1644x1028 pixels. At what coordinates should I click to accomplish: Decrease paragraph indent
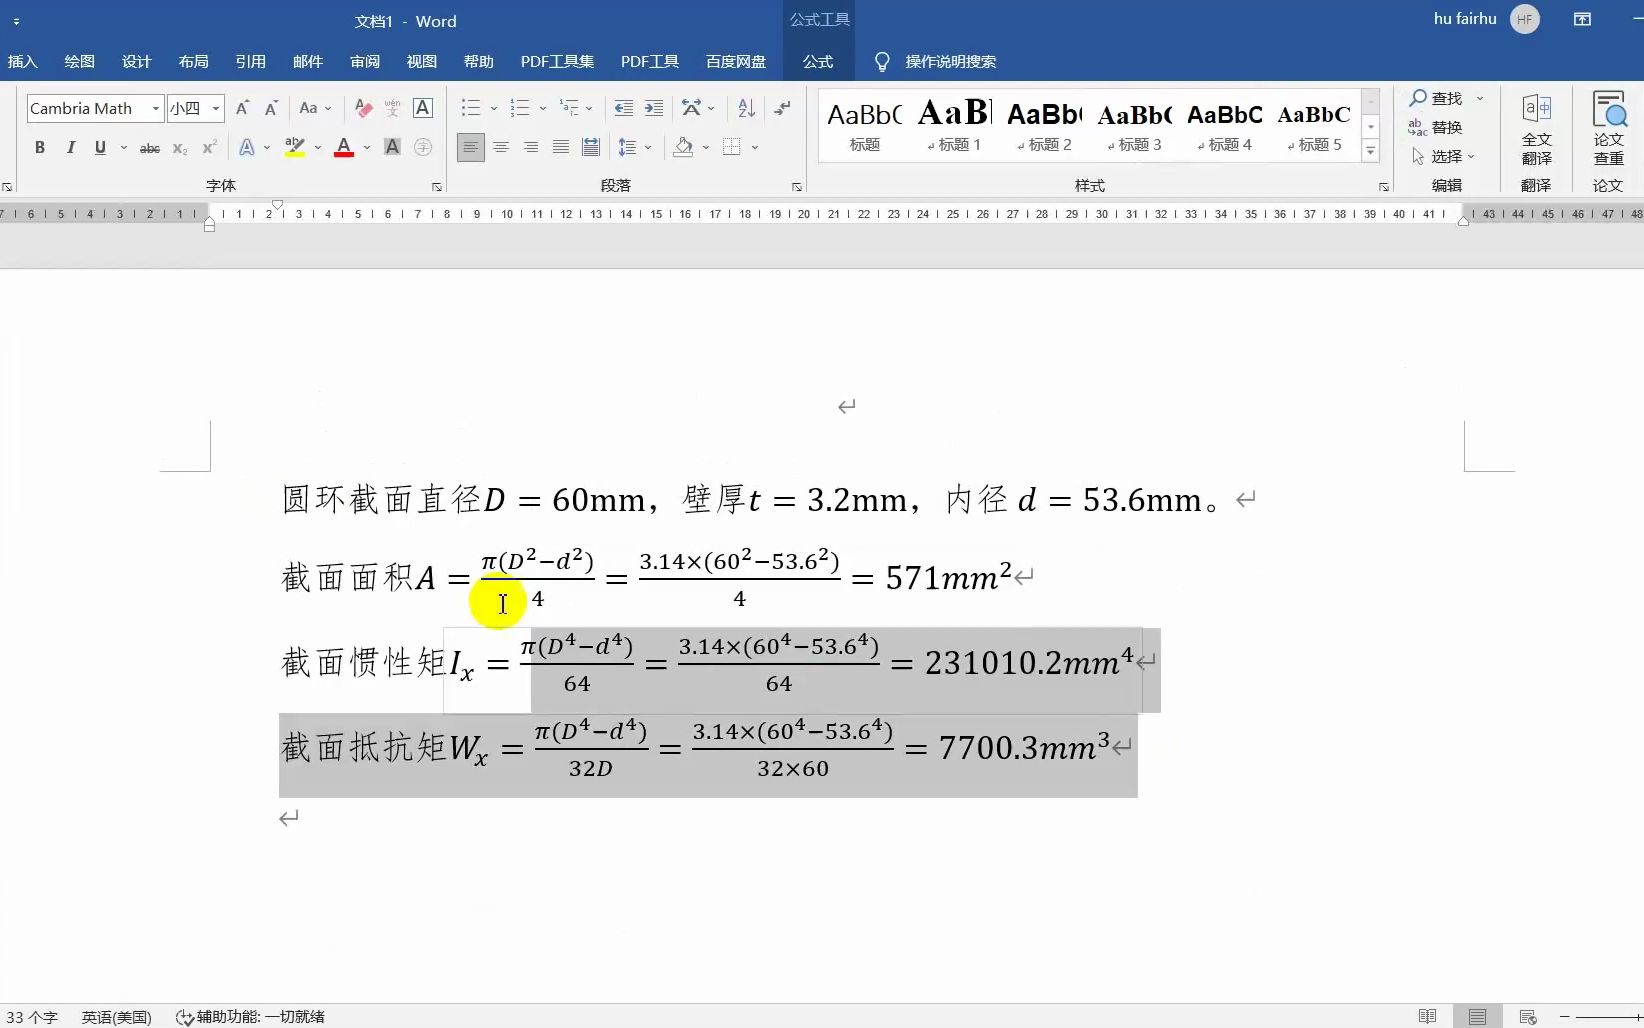[x=623, y=108]
